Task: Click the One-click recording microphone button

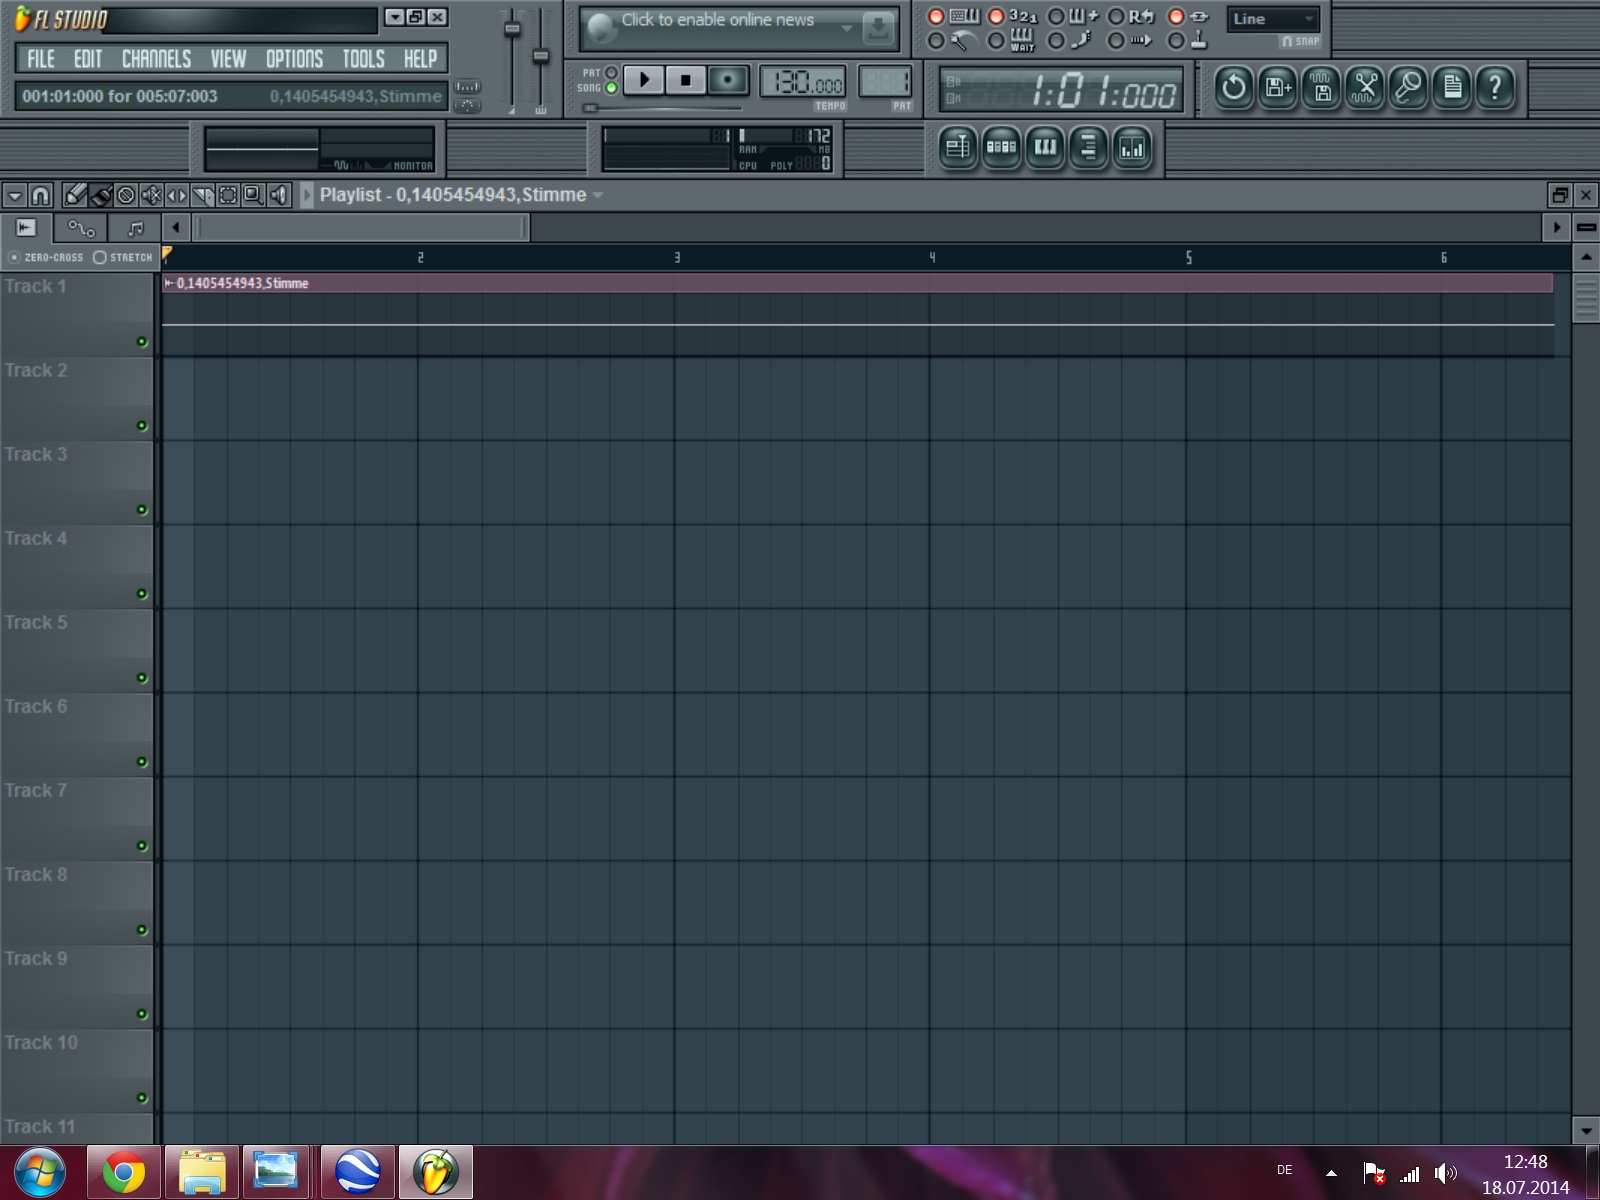Action: (1408, 88)
